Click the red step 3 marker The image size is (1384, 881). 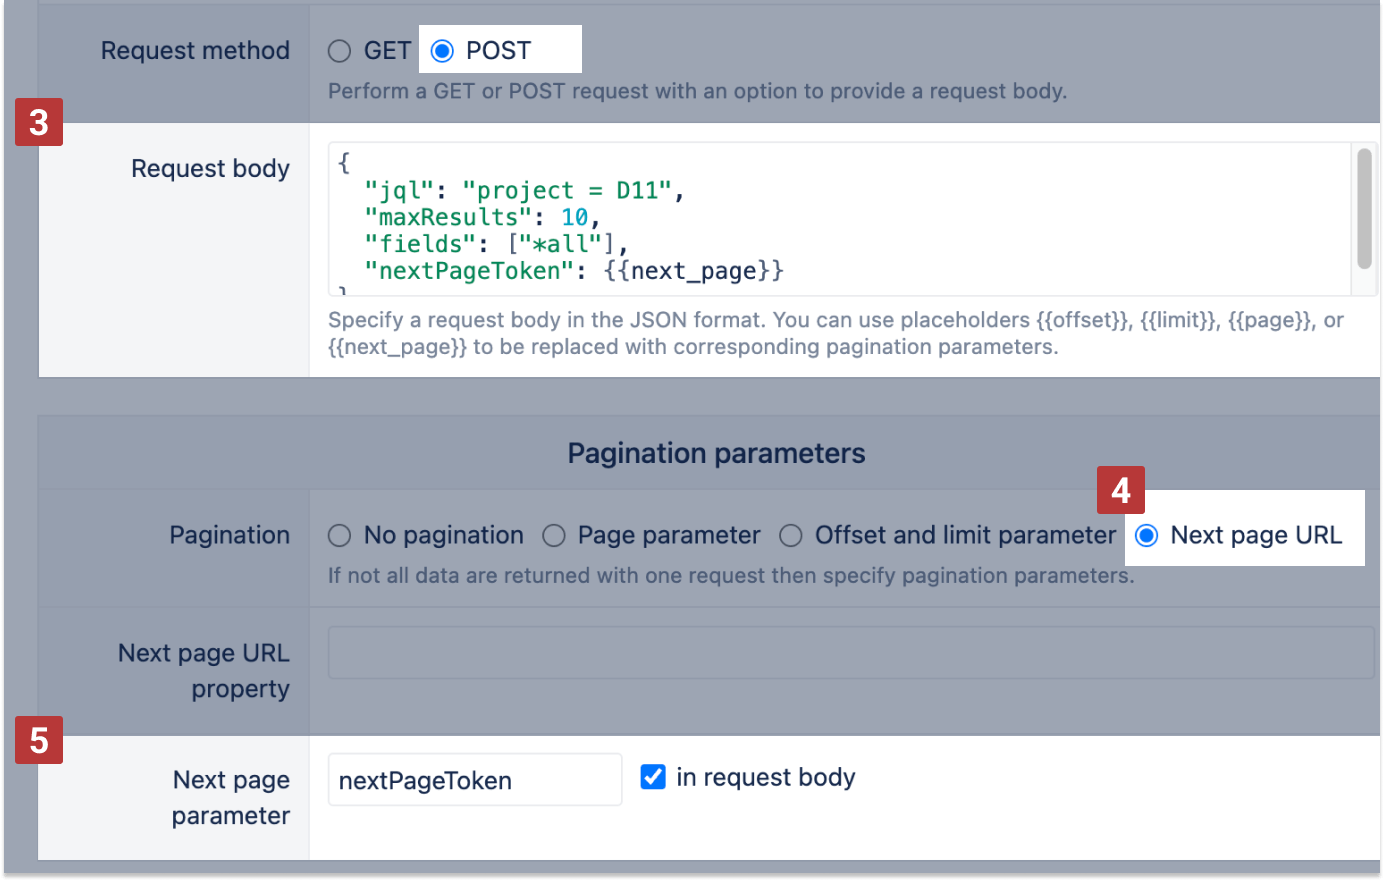click(39, 122)
